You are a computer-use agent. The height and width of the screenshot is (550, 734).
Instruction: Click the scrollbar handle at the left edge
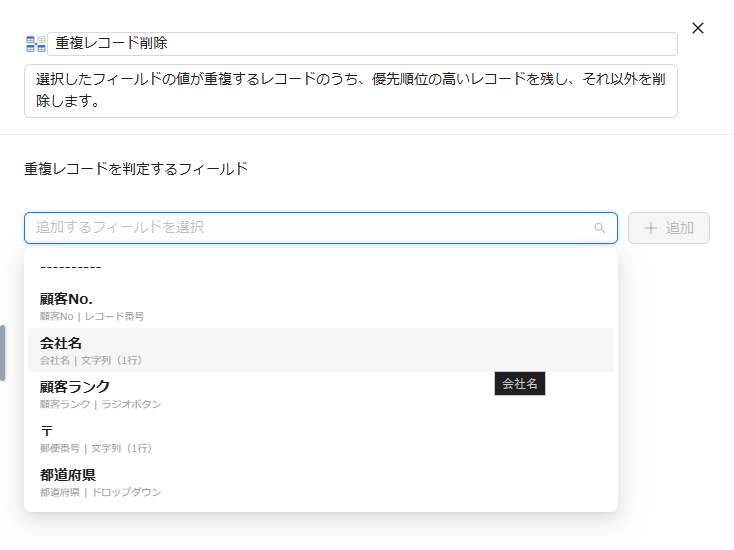pos(2,353)
